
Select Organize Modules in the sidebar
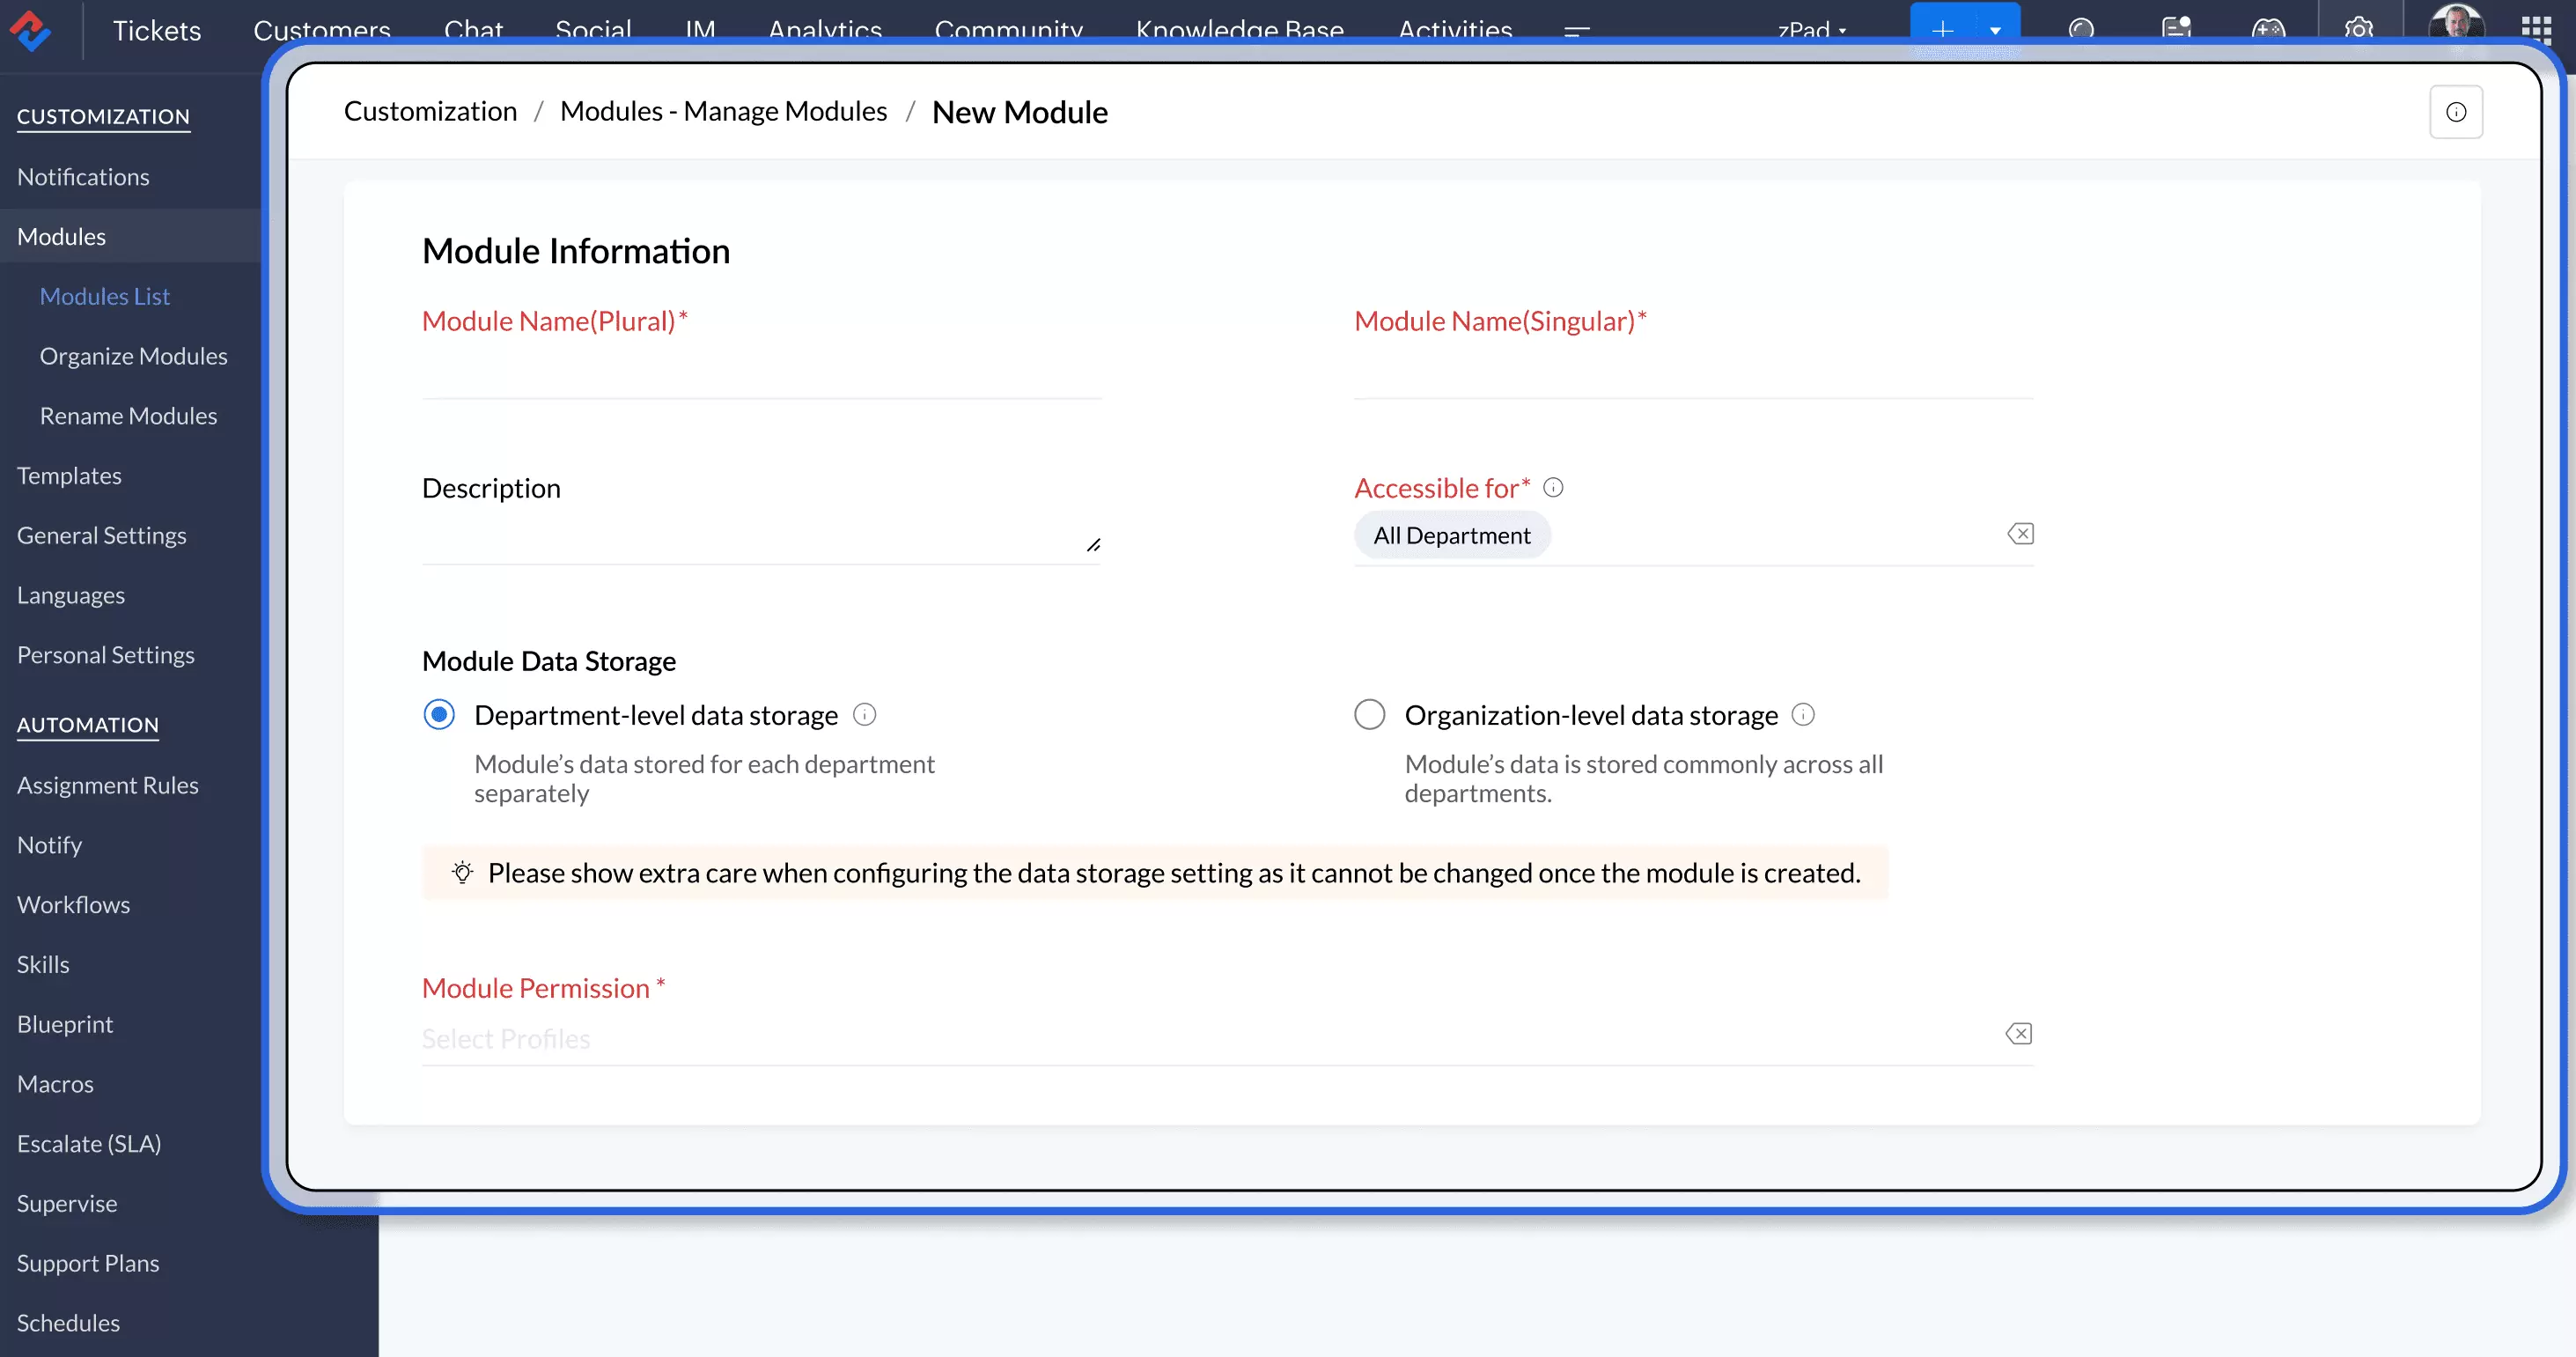(133, 356)
